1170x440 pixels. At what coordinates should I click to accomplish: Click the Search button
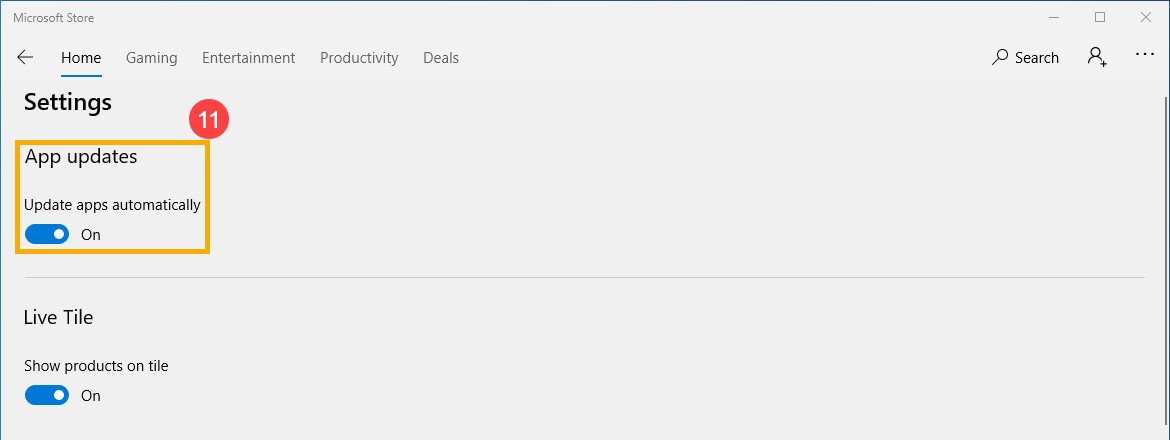(1025, 58)
